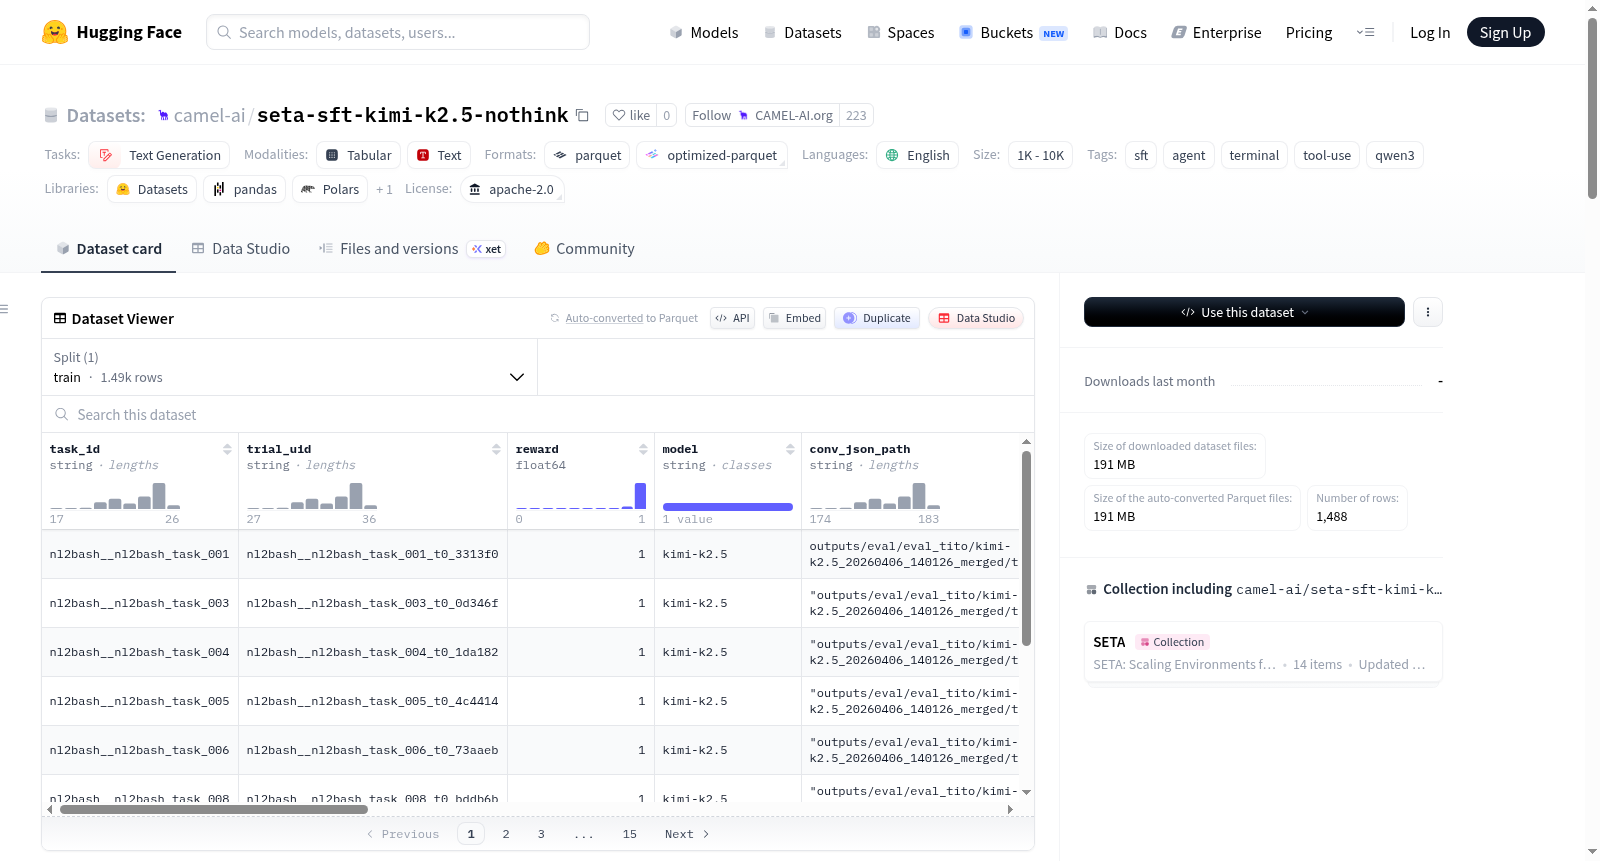This screenshot has height=861, width=1600.
Task: Open Data Studio from viewer header
Action: point(975,318)
